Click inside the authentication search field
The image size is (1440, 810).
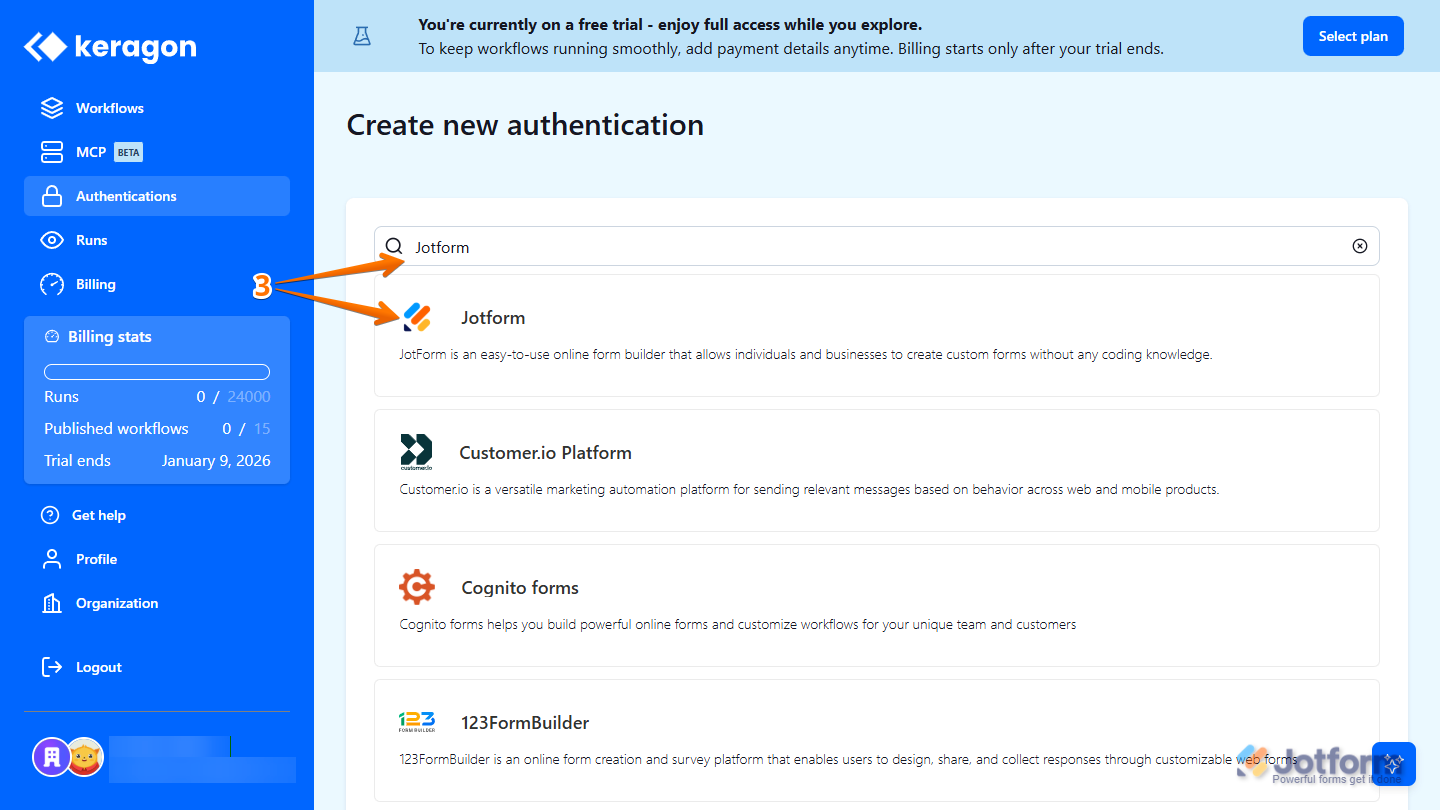coord(700,246)
